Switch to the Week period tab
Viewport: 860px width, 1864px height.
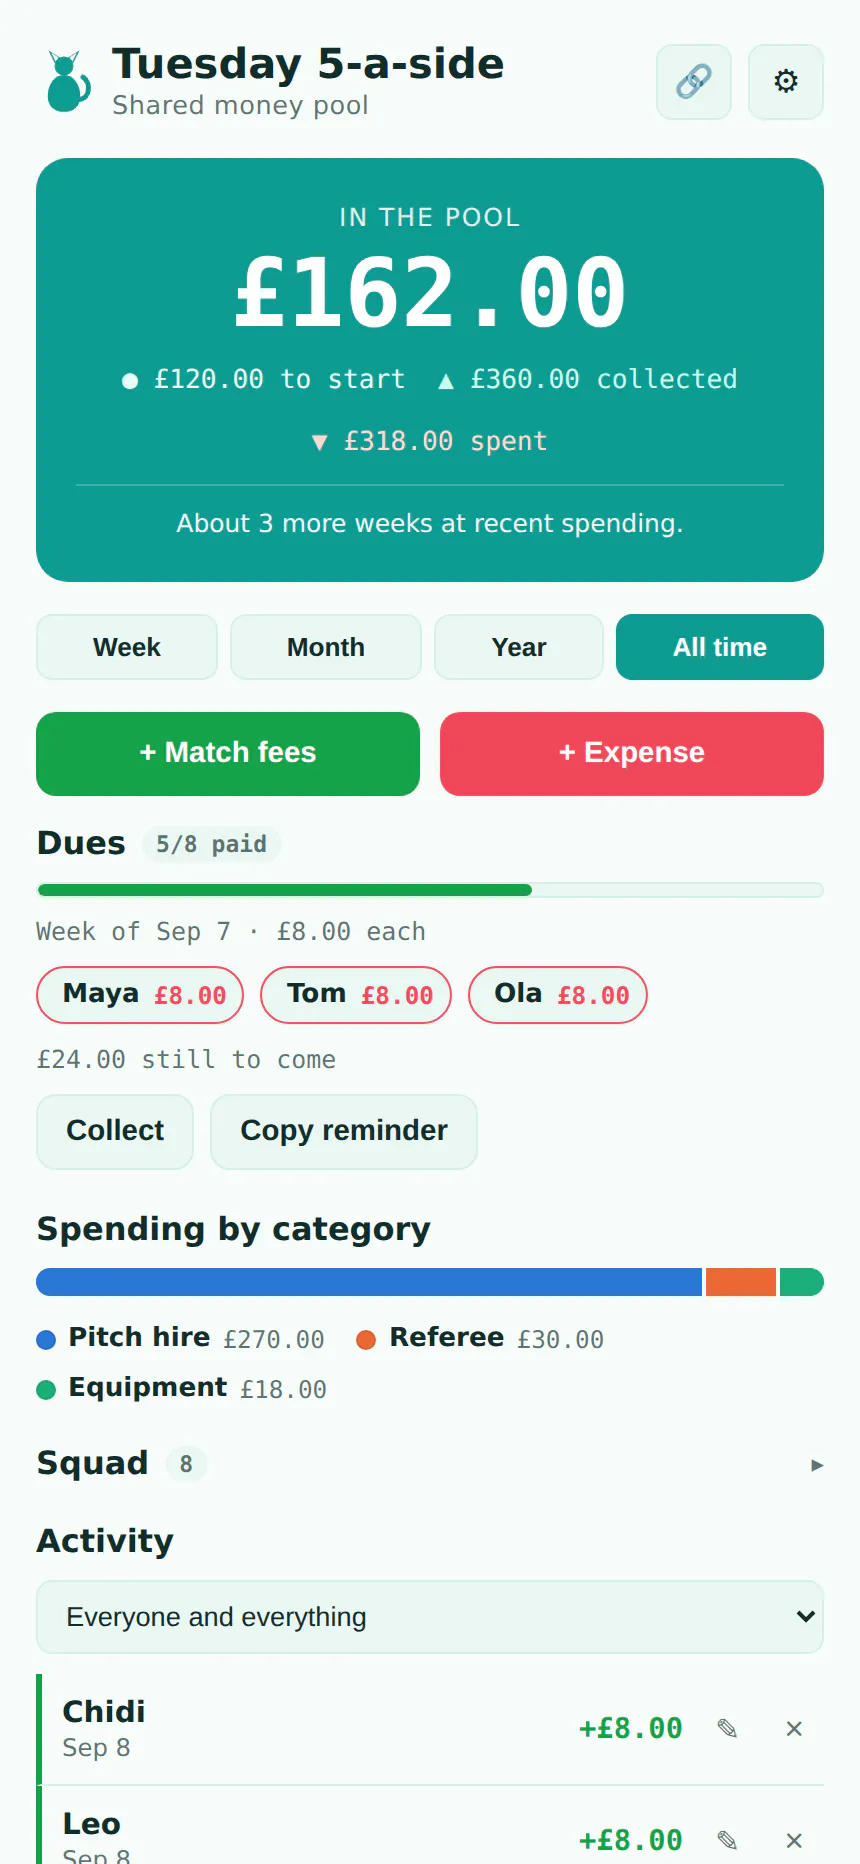[127, 647]
